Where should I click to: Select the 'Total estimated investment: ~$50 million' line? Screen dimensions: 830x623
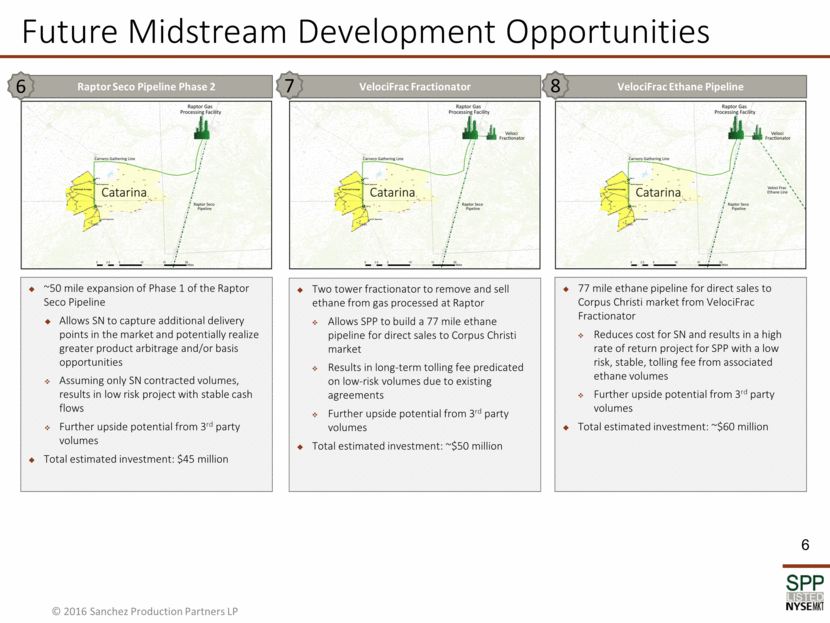[407, 446]
